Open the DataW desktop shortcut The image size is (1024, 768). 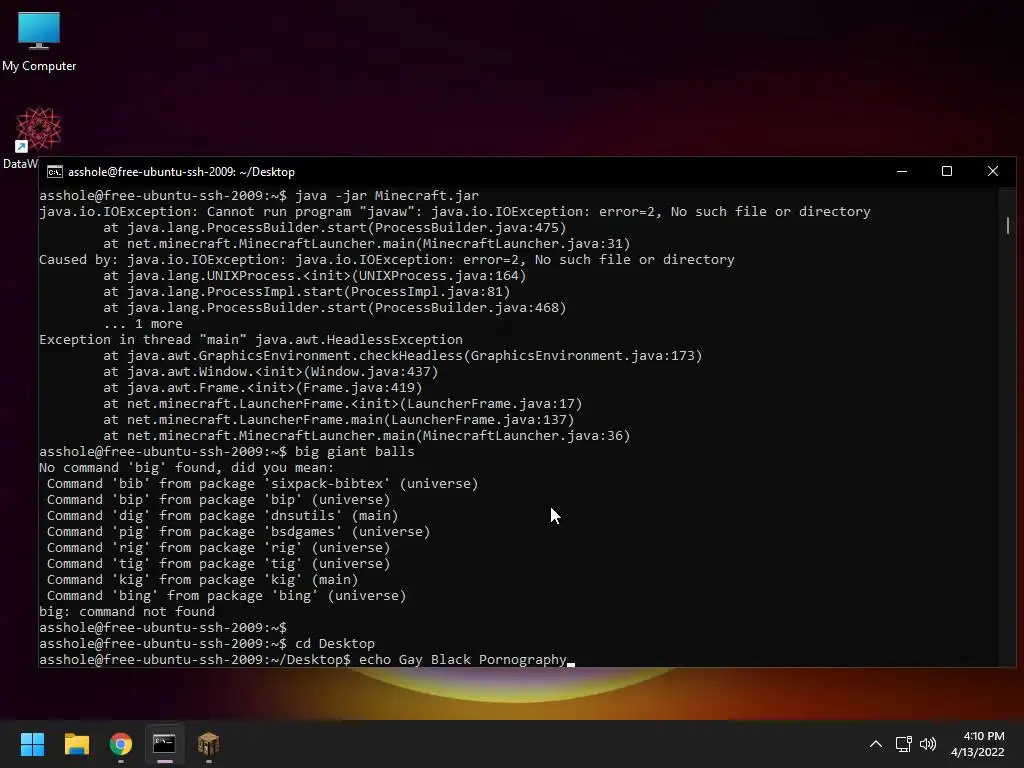(38, 137)
